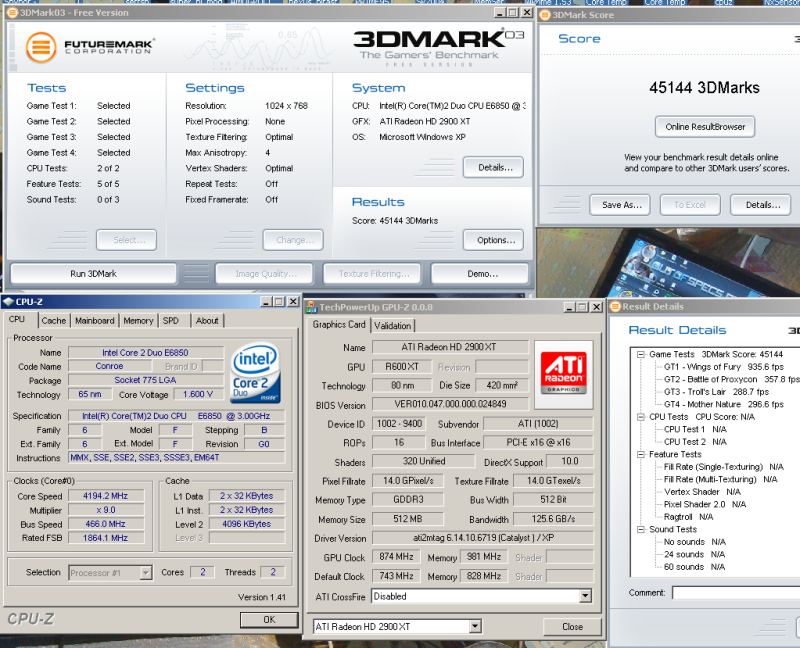The height and width of the screenshot is (648, 800).
Task: Click the ATI Radeon Graphics logo
Action: click(563, 373)
